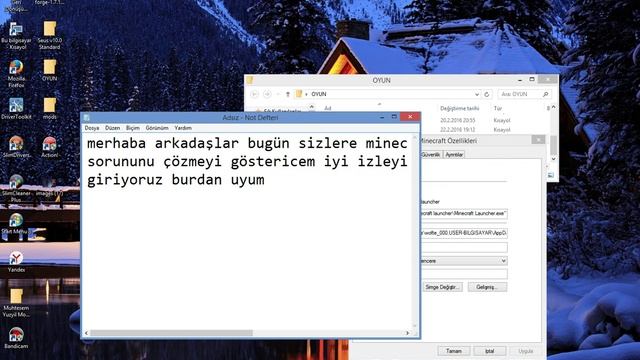Click the Uygula button
The height and width of the screenshot is (360, 640).
coord(525,351)
